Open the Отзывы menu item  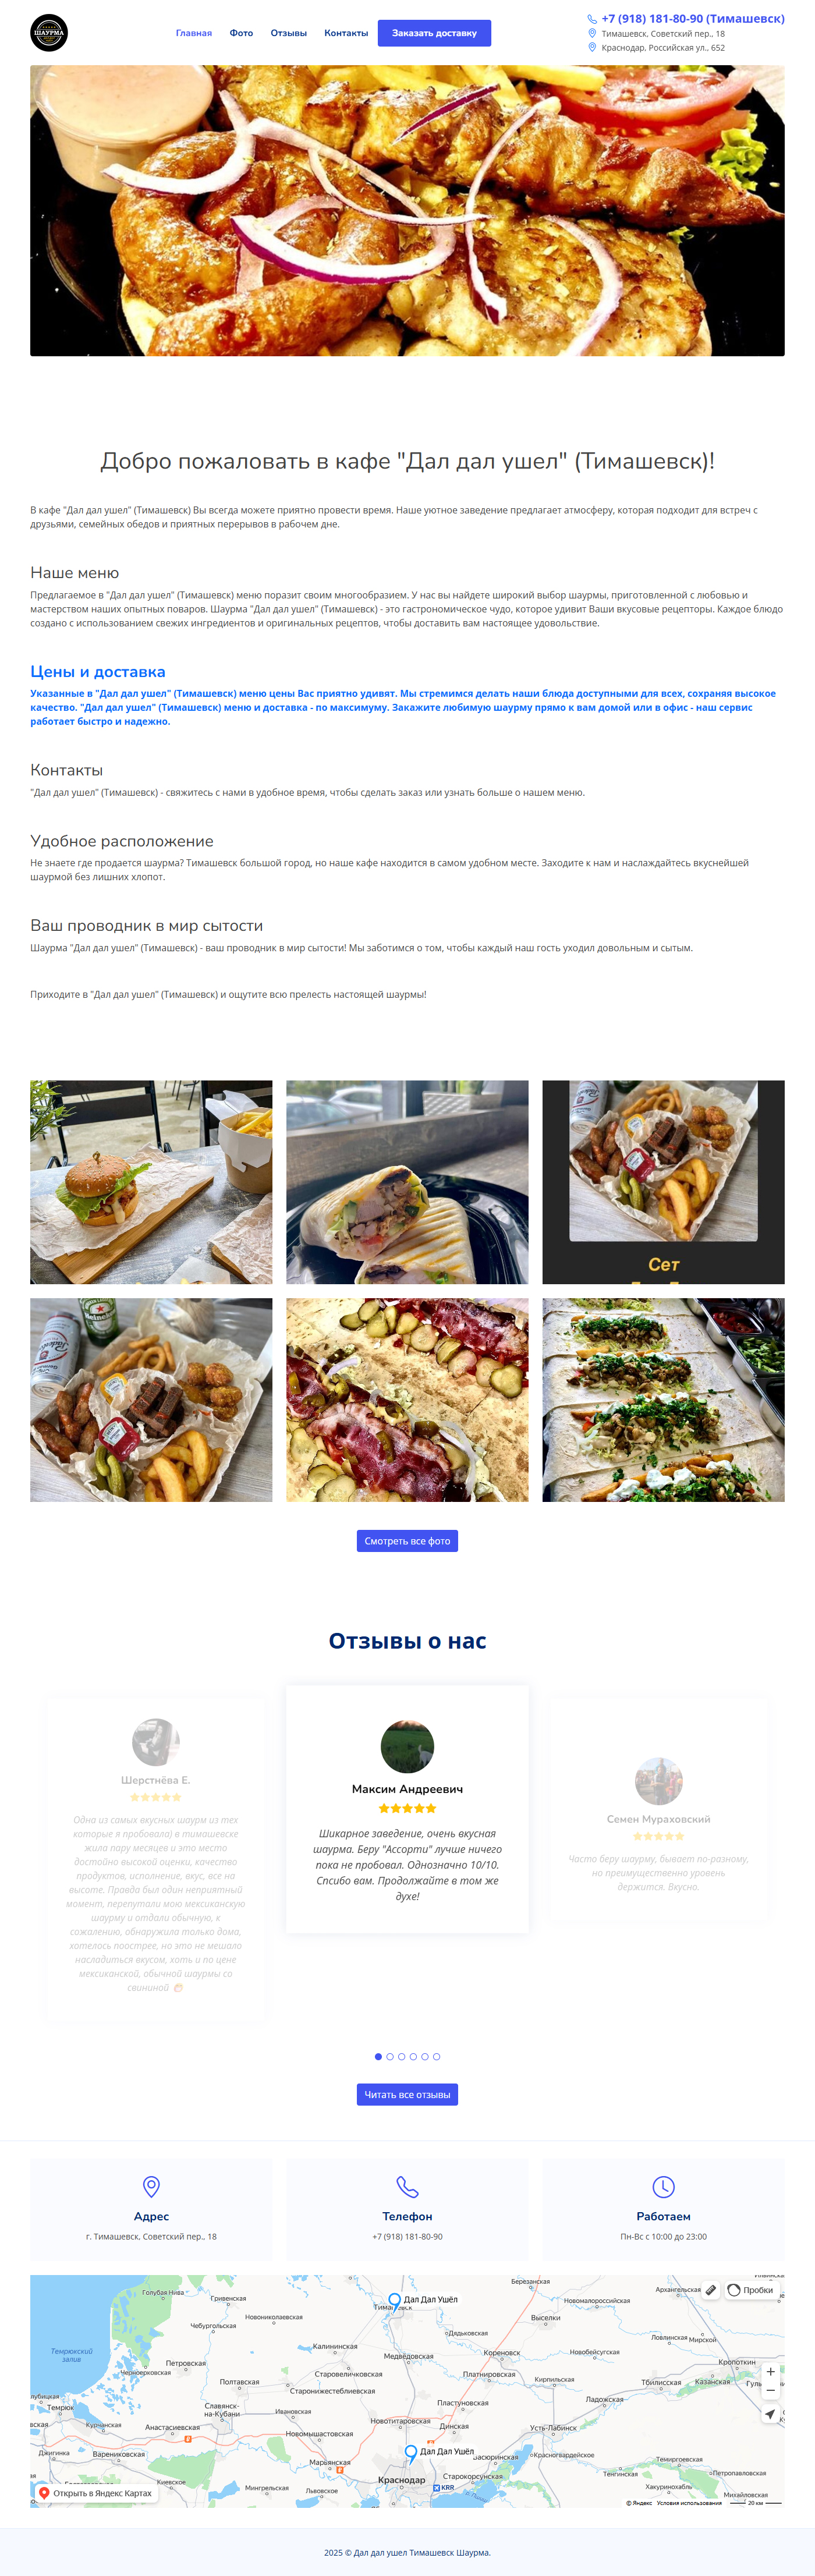(289, 33)
